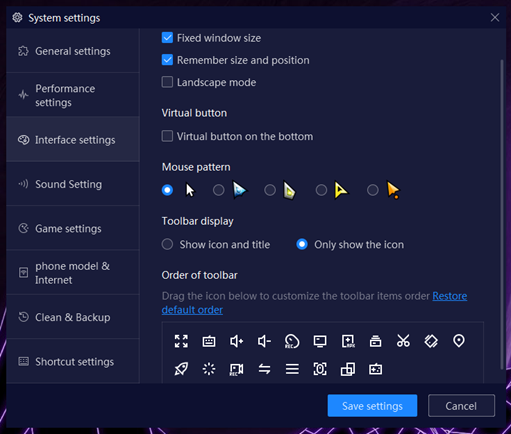Click the scissors screenshot toolbar icon
The height and width of the screenshot is (434, 511).
(403, 341)
